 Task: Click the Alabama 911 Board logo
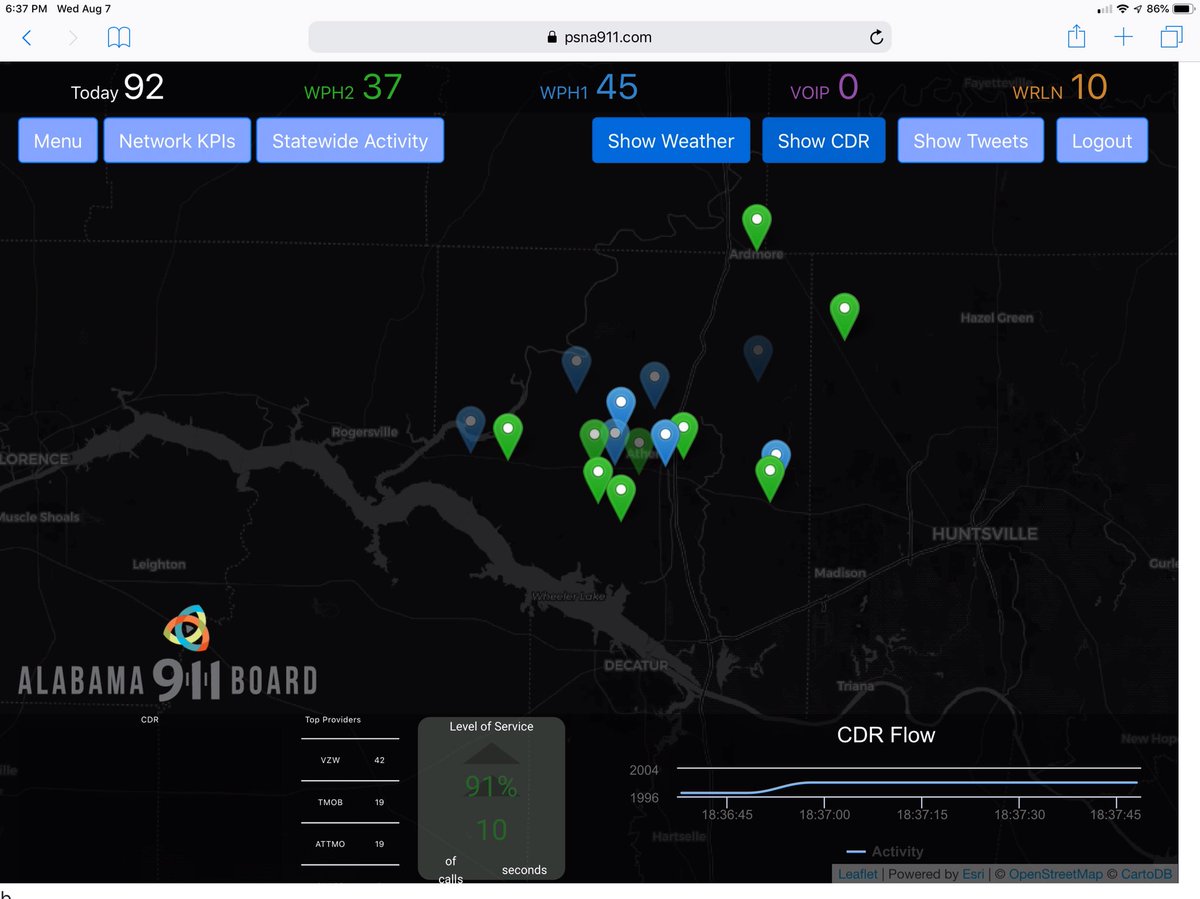click(168, 652)
